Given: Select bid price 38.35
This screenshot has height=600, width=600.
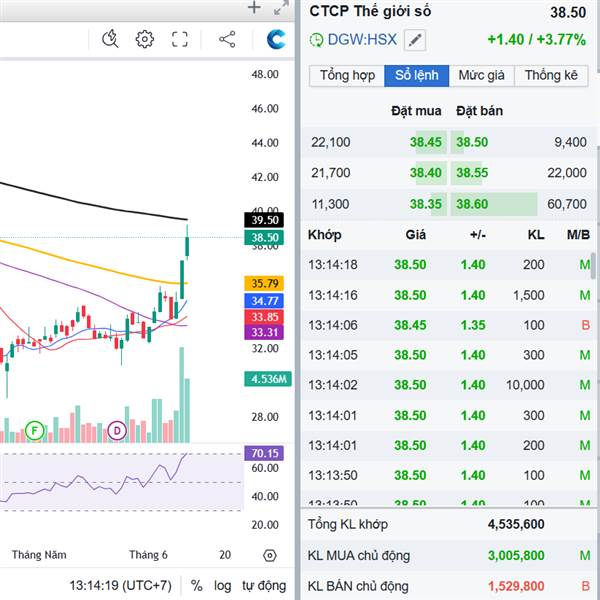Looking at the screenshot, I should pyautogui.click(x=426, y=204).
